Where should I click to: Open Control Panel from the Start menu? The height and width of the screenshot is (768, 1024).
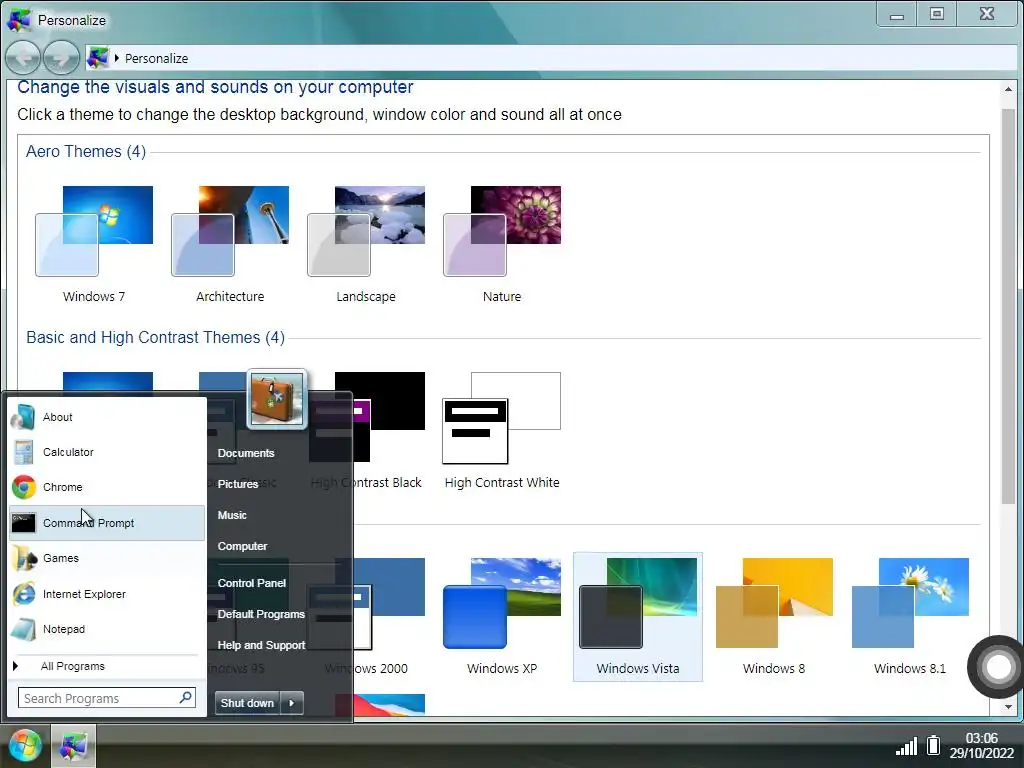coord(251,583)
